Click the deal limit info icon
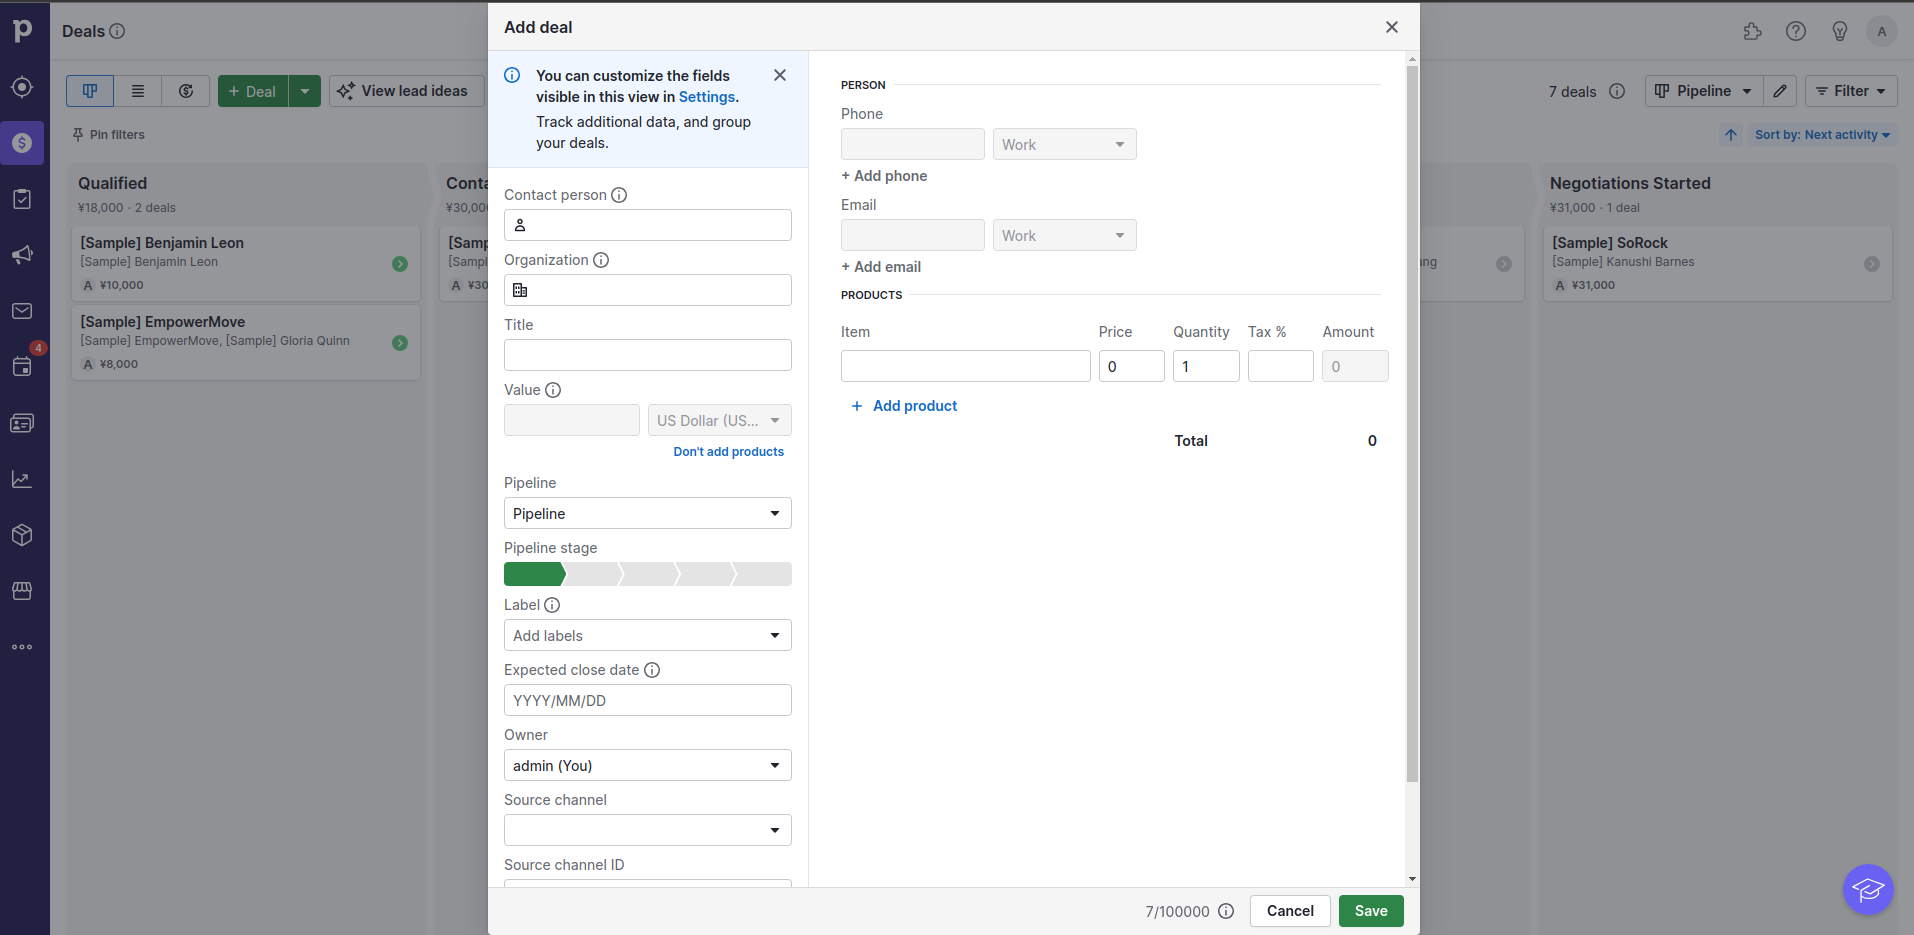 pyautogui.click(x=1226, y=911)
